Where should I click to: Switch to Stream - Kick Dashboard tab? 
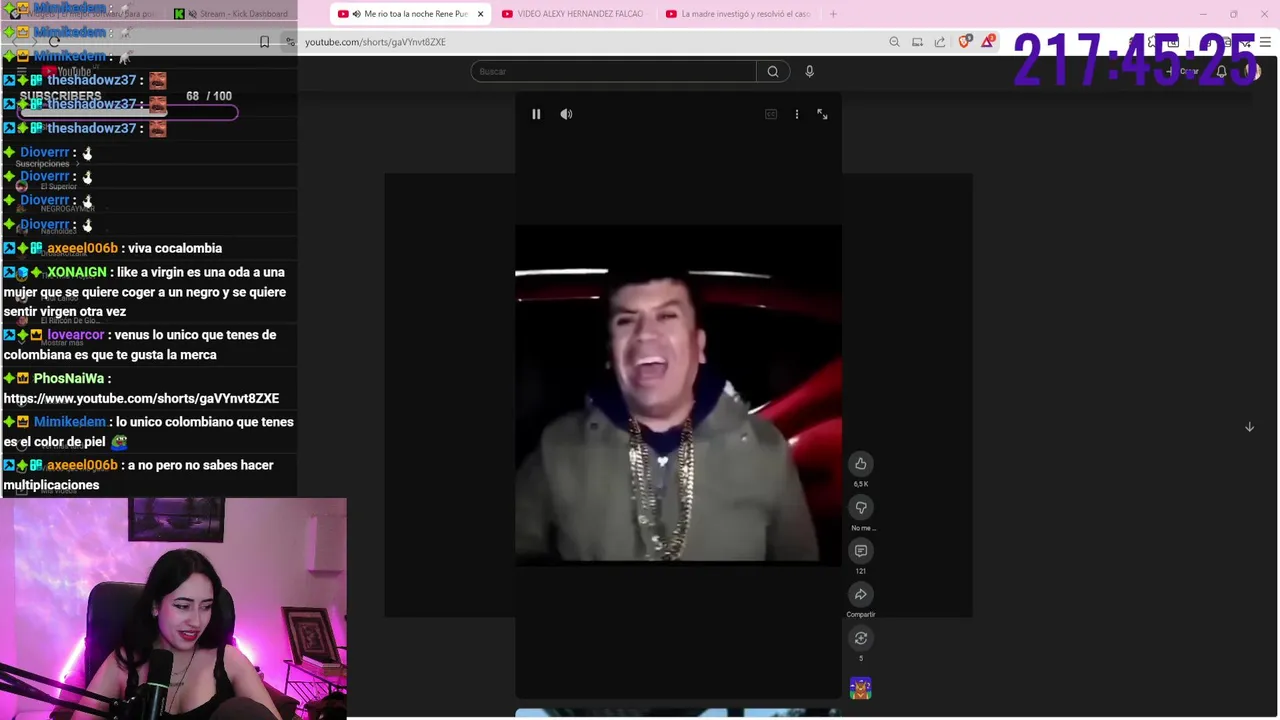tap(231, 14)
